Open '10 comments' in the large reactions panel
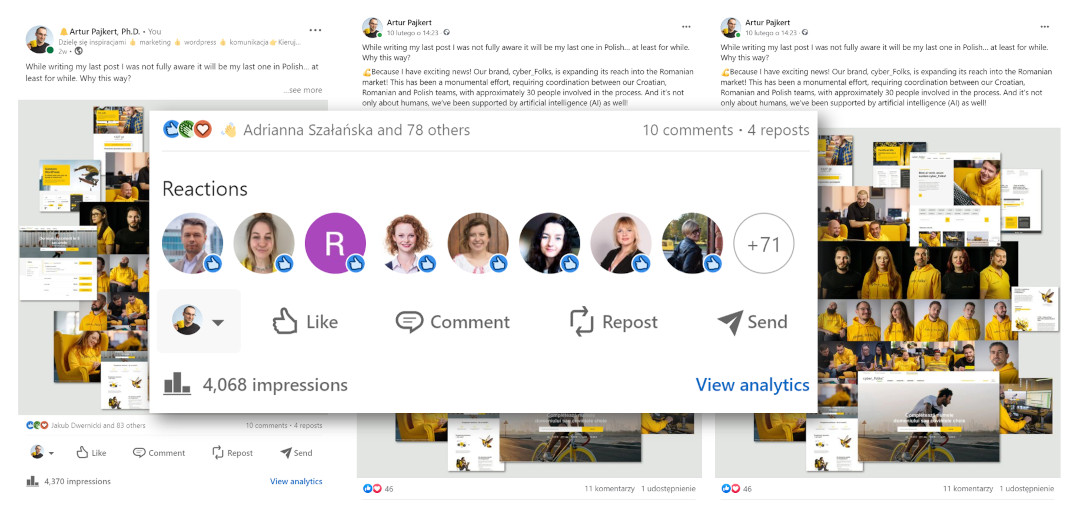 [x=687, y=130]
